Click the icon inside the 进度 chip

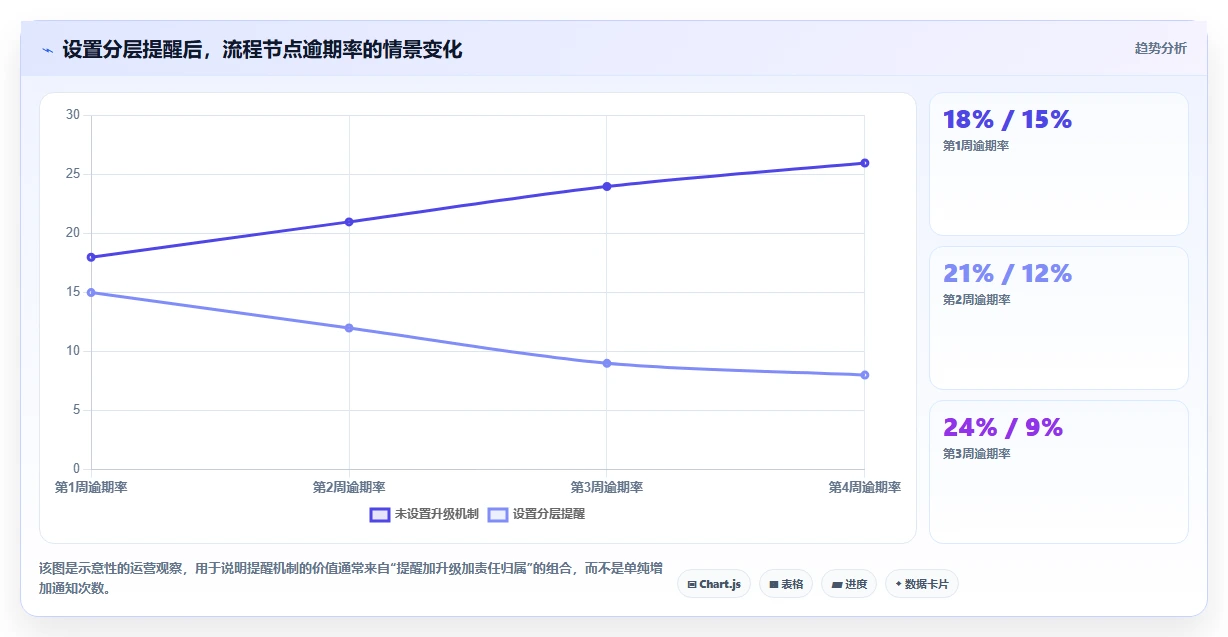pyautogui.click(x=836, y=584)
